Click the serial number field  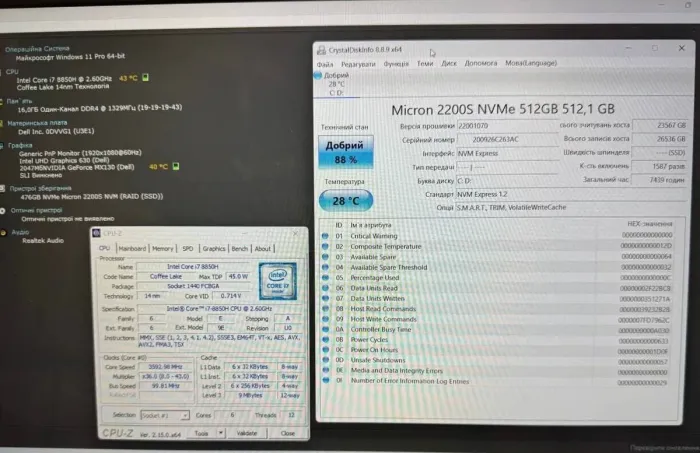pyautogui.click(x=508, y=140)
